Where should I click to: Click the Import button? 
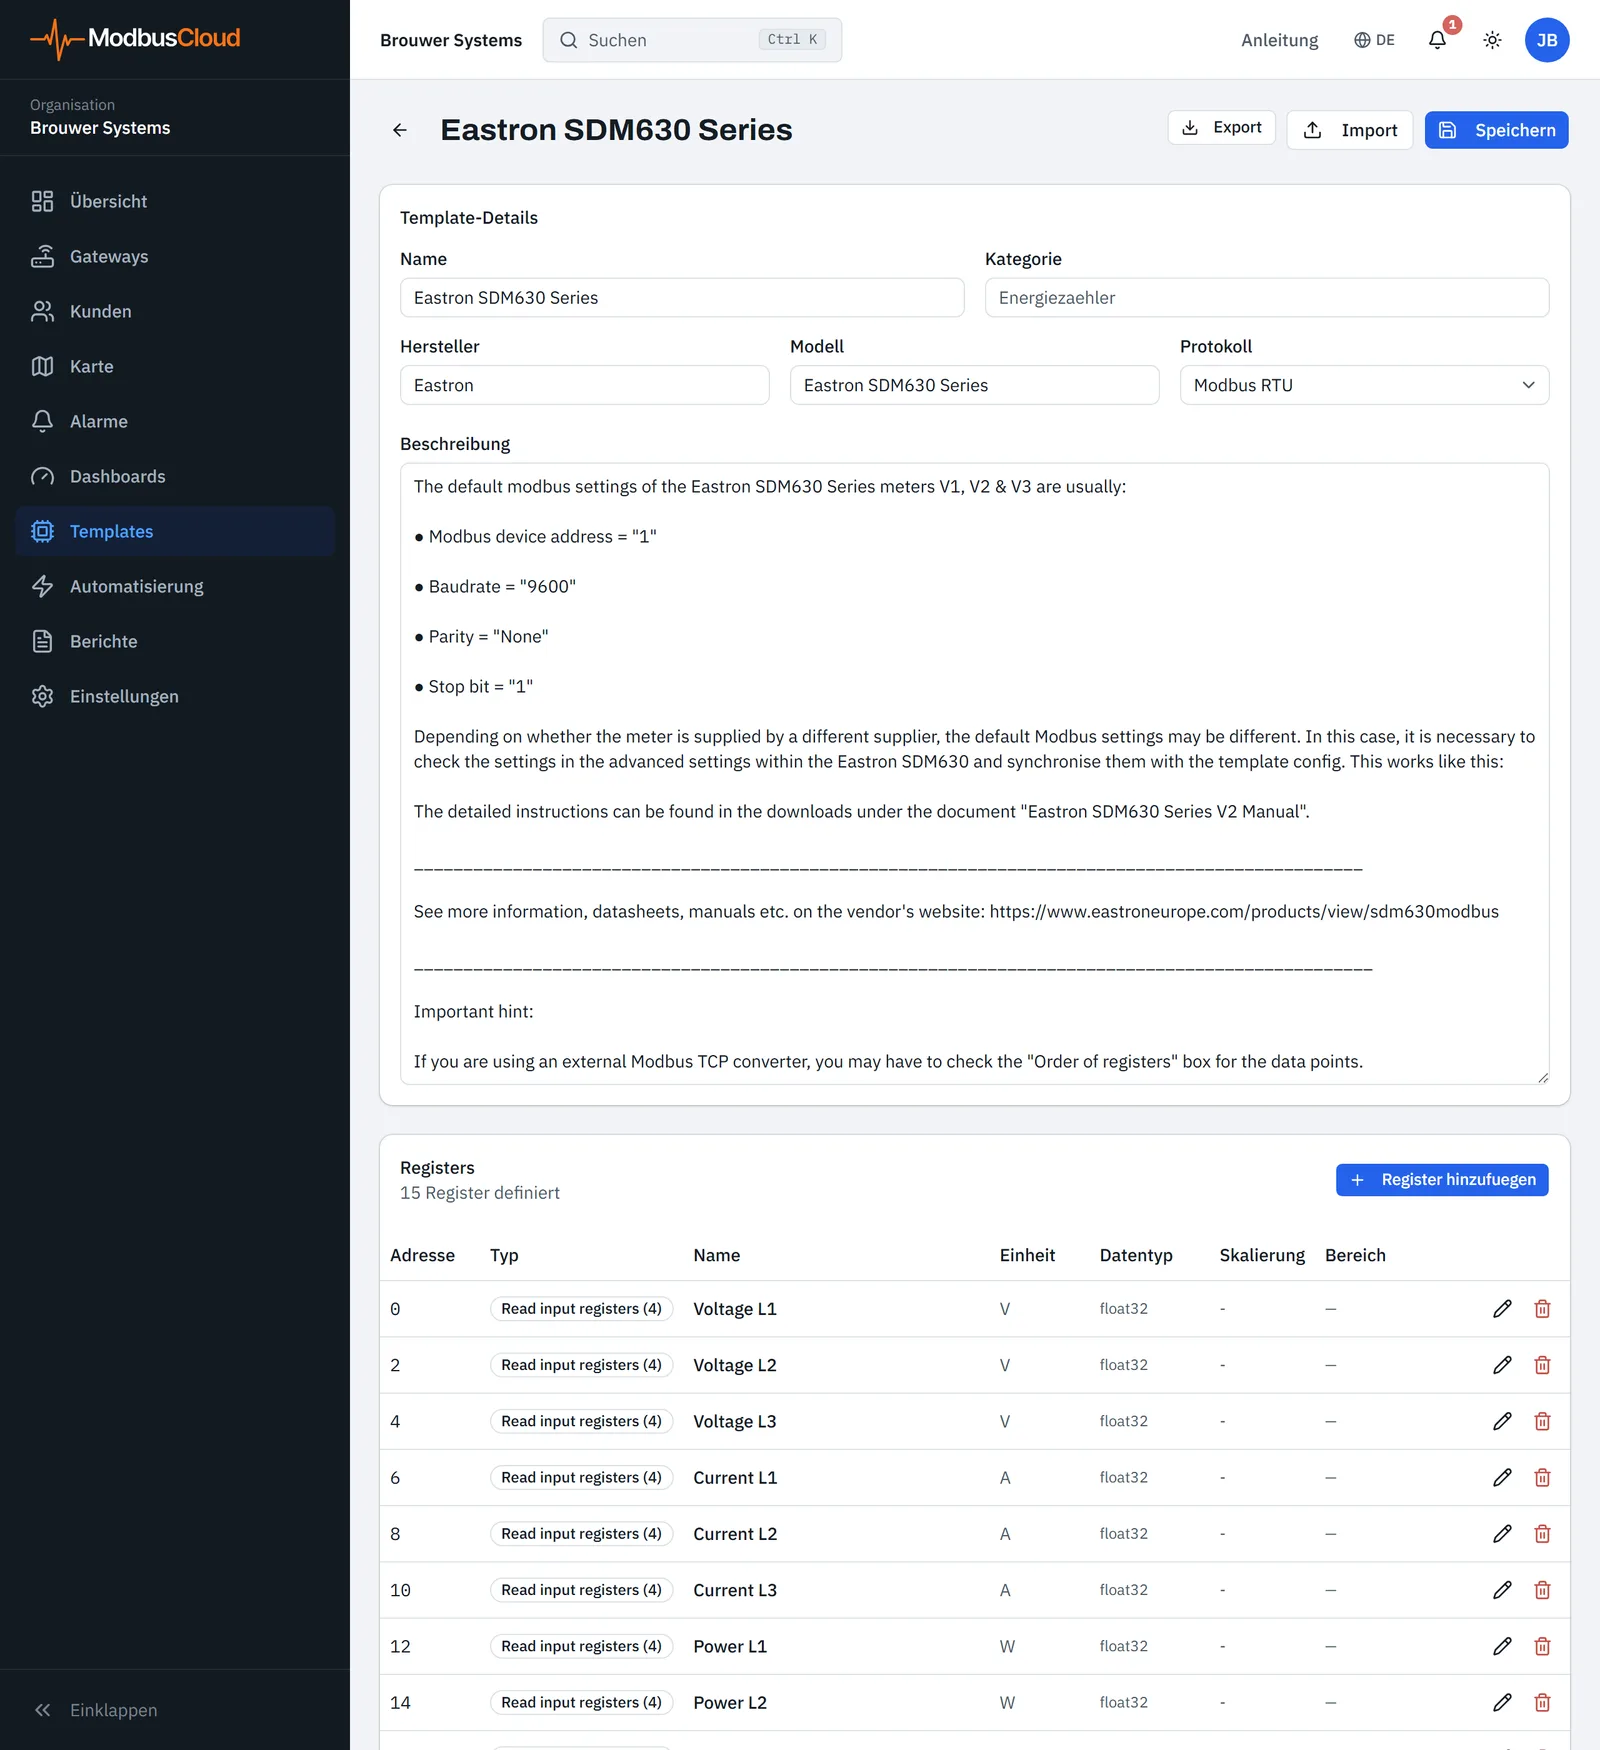point(1349,130)
